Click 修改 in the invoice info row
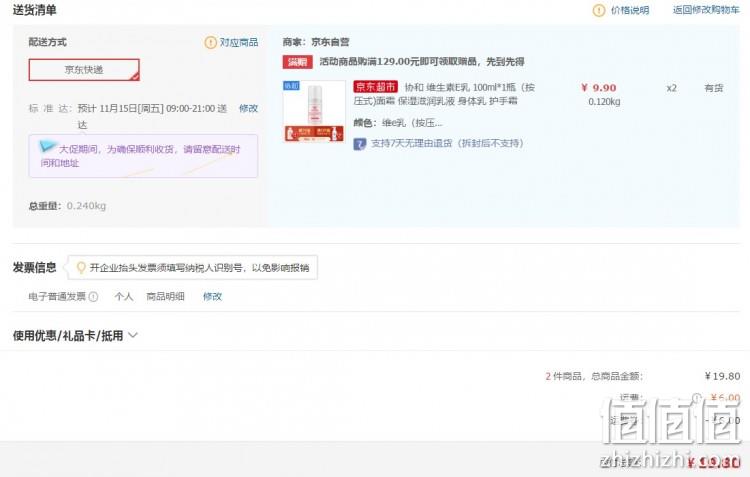This screenshot has width=750, height=477. (212, 297)
